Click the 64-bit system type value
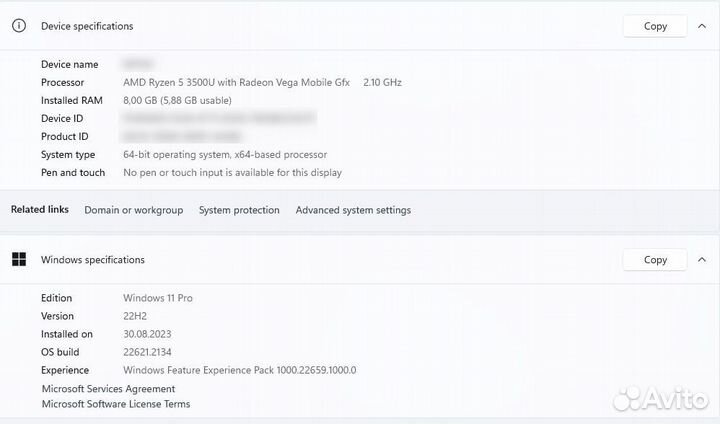The height and width of the screenshot is (424, 720). pos(225,155)
